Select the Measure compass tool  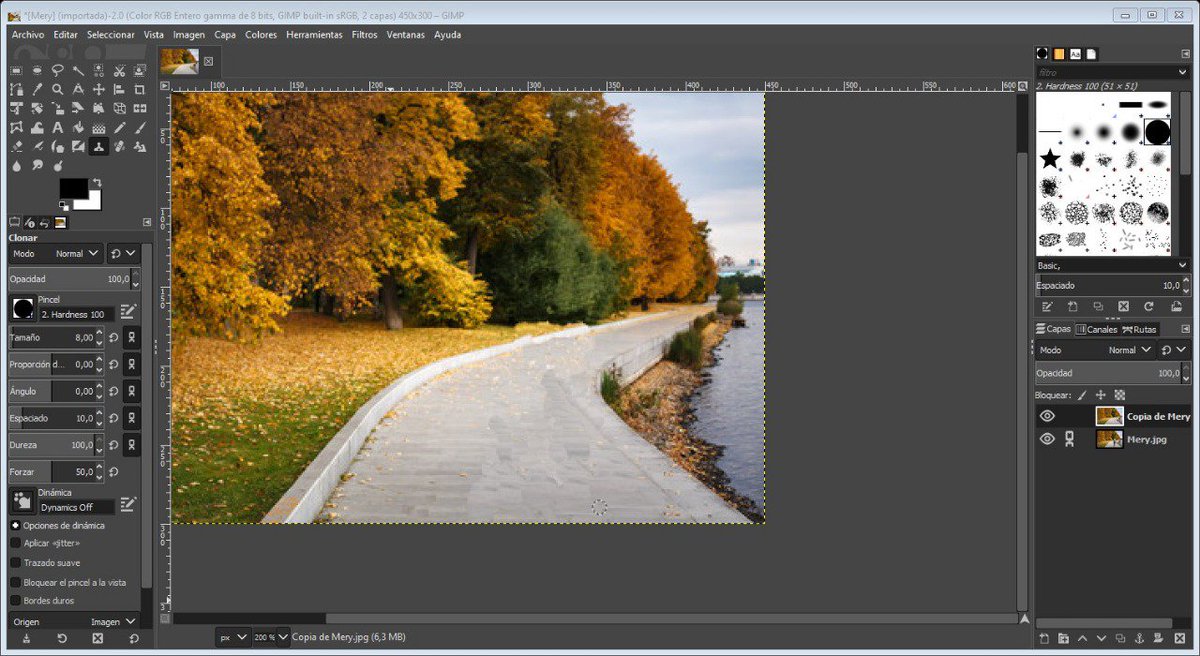pyautogui.click(x=78, y=89)
